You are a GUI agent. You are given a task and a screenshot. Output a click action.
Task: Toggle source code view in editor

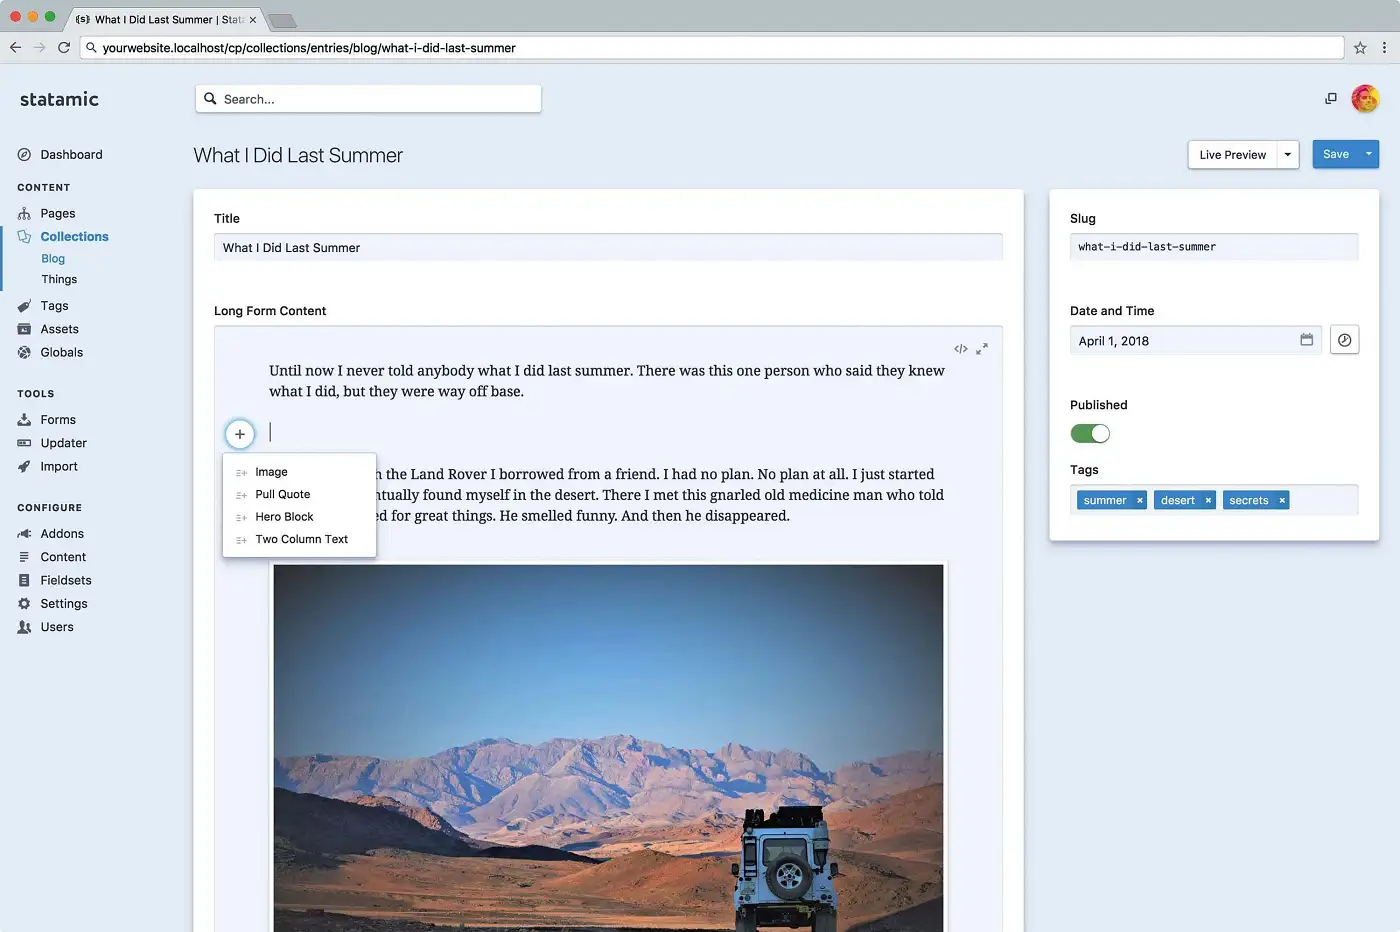[961, 349]
